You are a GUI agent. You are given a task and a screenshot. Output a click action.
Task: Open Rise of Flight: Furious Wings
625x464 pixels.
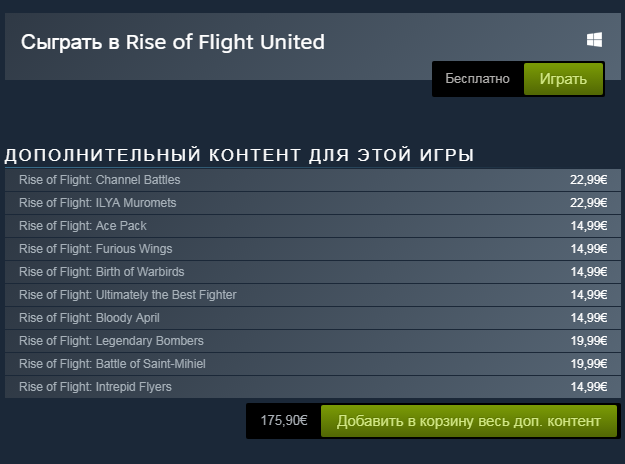pyautogui.click(x=313, y=249)
